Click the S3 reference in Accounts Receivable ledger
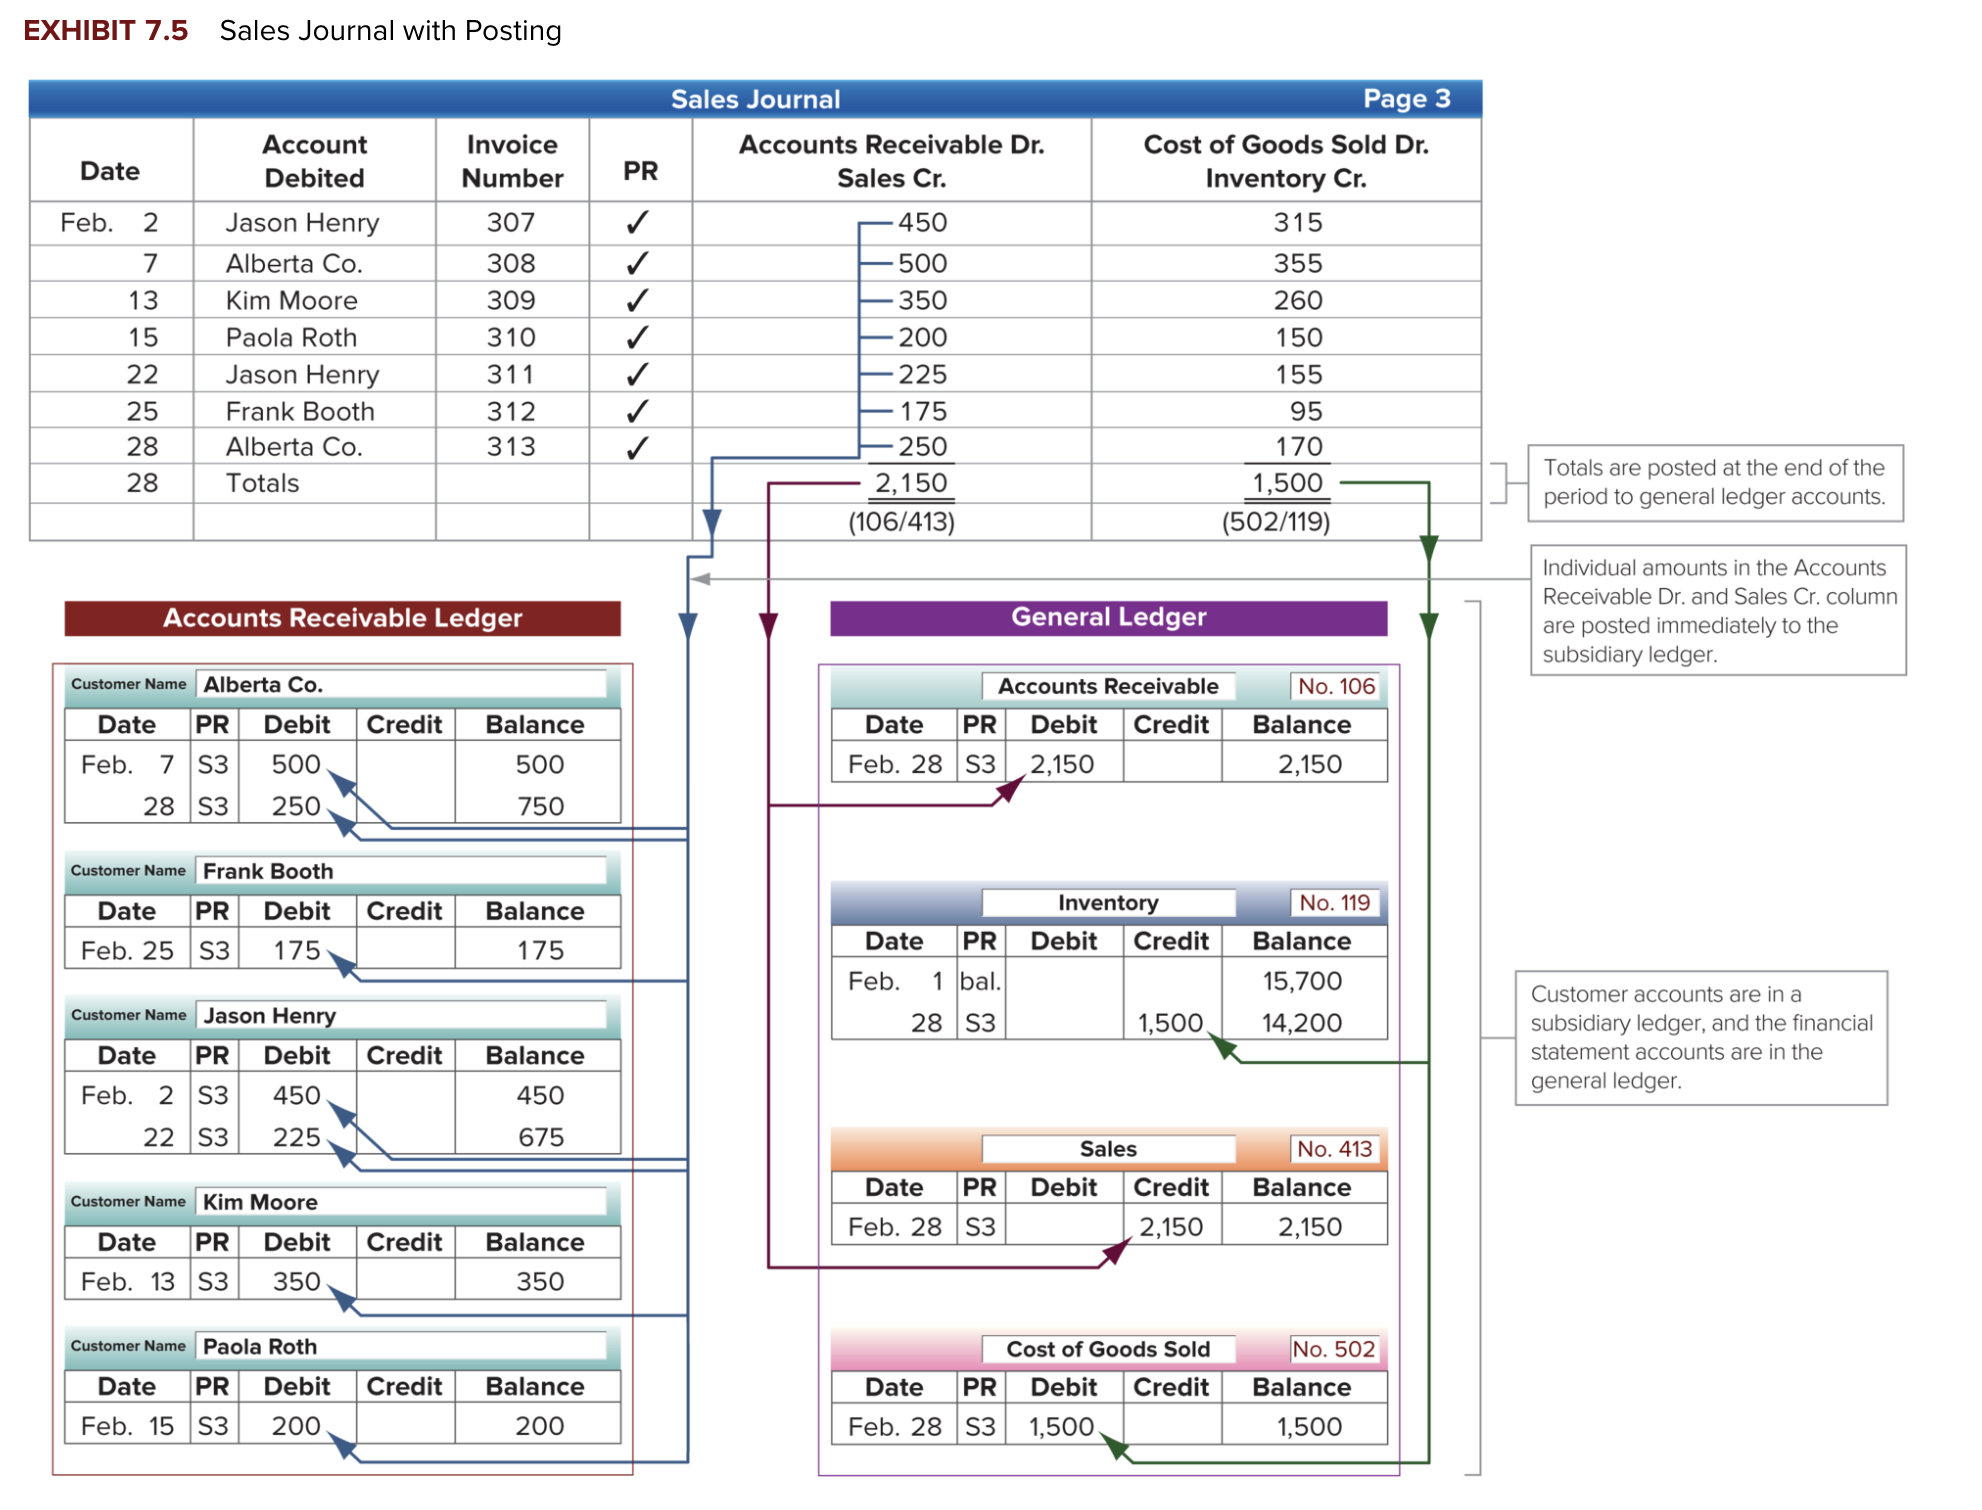Screen dimensions: 1982x1510 [212, 764]
